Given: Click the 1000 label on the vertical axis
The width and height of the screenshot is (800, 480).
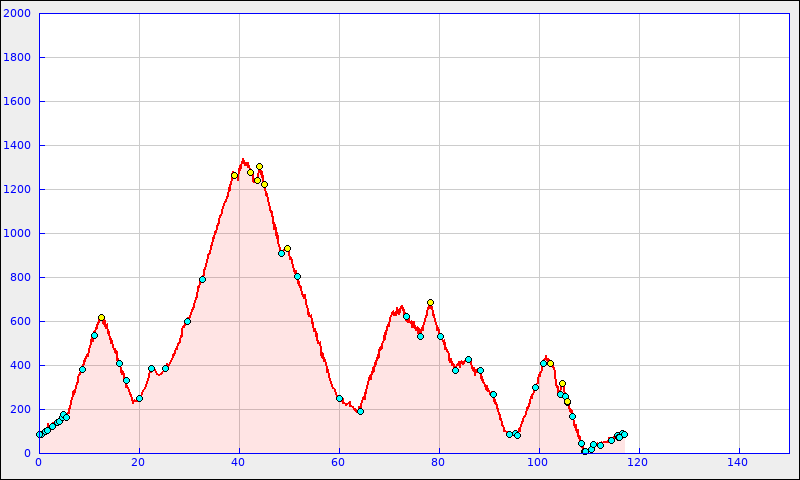Looking at the screenshot, I should coord(18,234).
